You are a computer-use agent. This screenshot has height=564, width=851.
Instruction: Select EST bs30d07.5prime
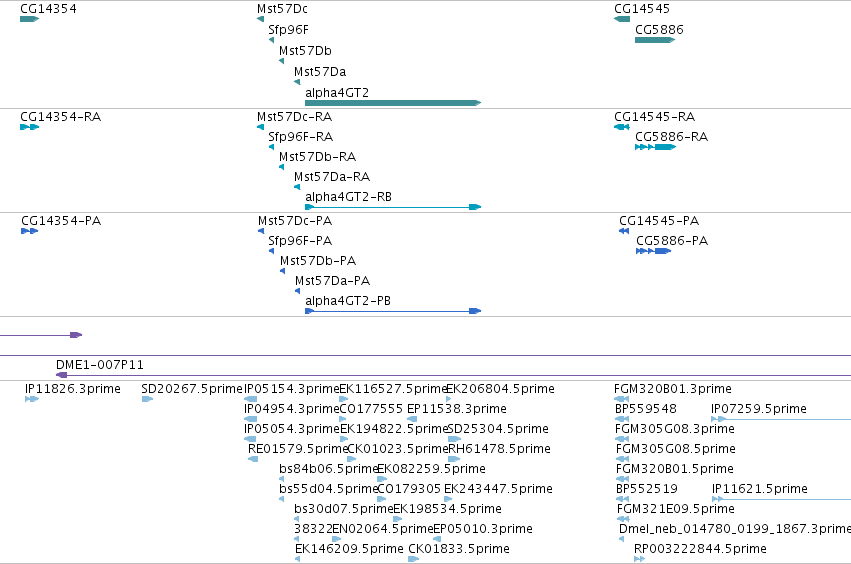click(343, 509)
